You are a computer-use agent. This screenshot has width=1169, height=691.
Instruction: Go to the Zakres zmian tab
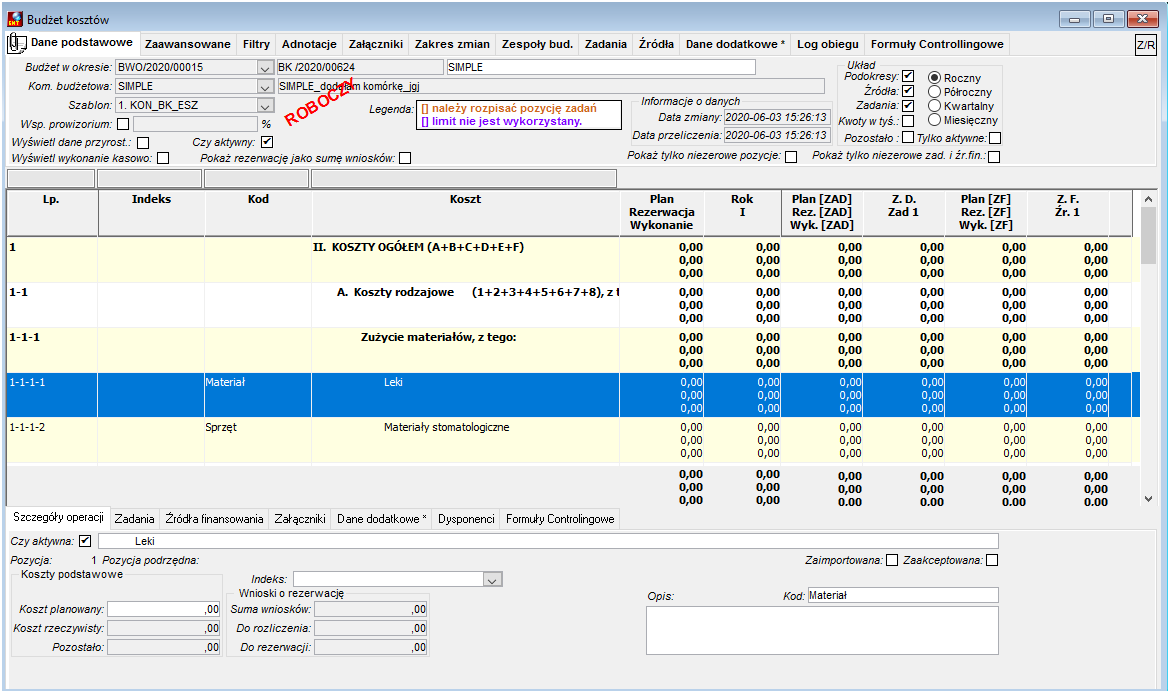452,44
